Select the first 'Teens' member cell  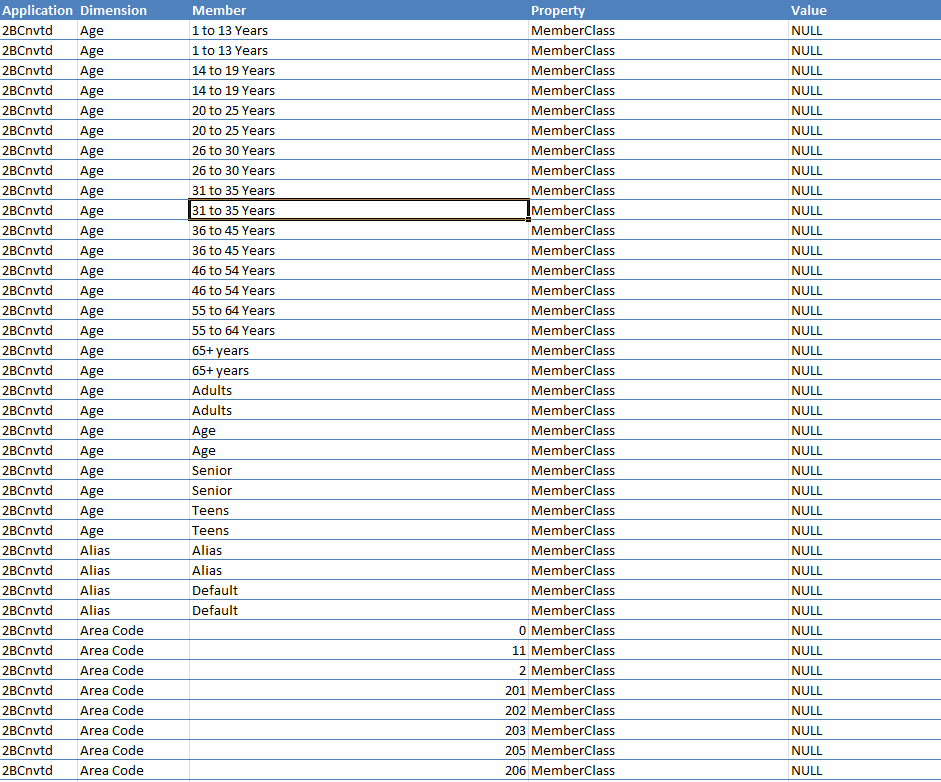pos(359,511)
